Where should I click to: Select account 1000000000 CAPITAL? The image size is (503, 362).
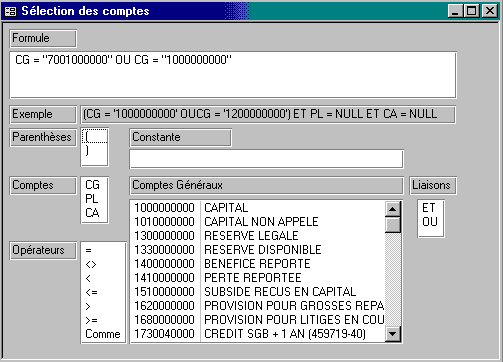pos(258,208)
